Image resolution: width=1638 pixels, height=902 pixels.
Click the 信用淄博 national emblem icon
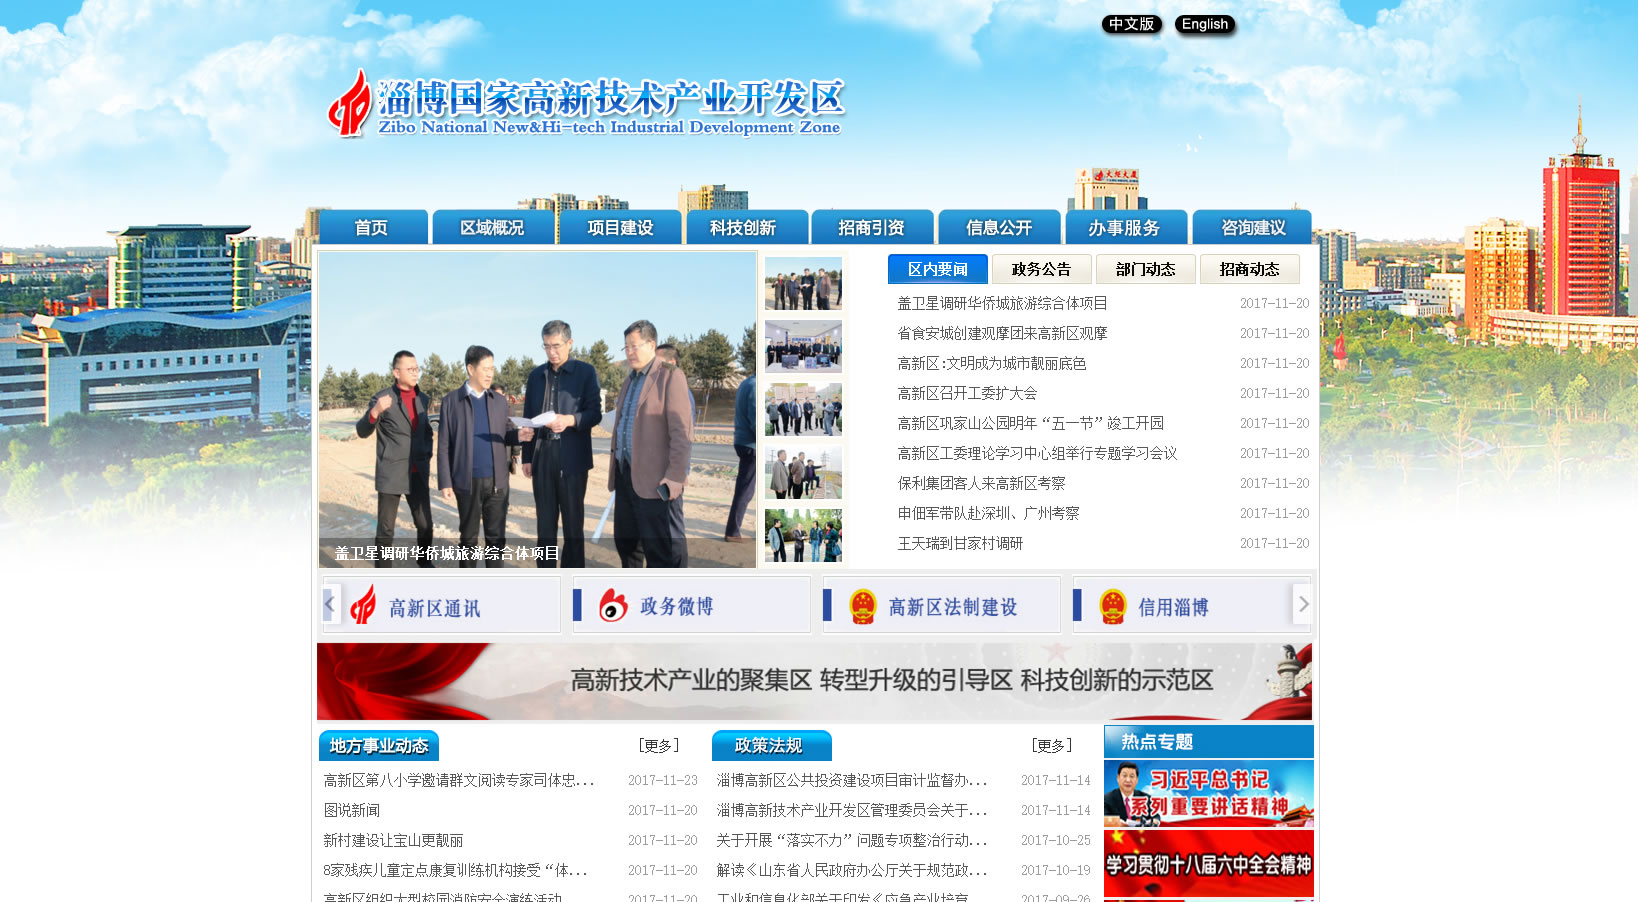tap(1112, 606)
